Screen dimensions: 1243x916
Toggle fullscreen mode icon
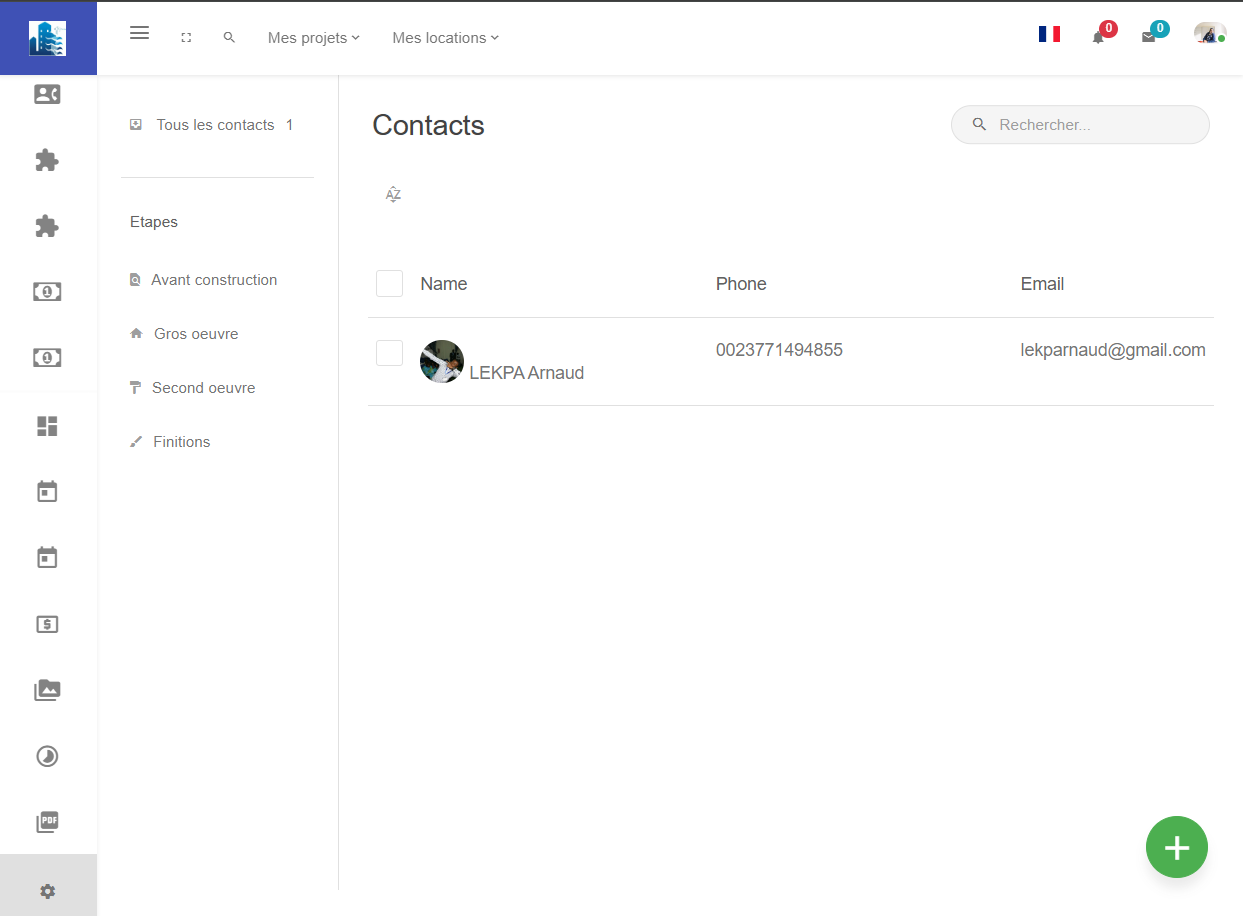tap(186, 38)
